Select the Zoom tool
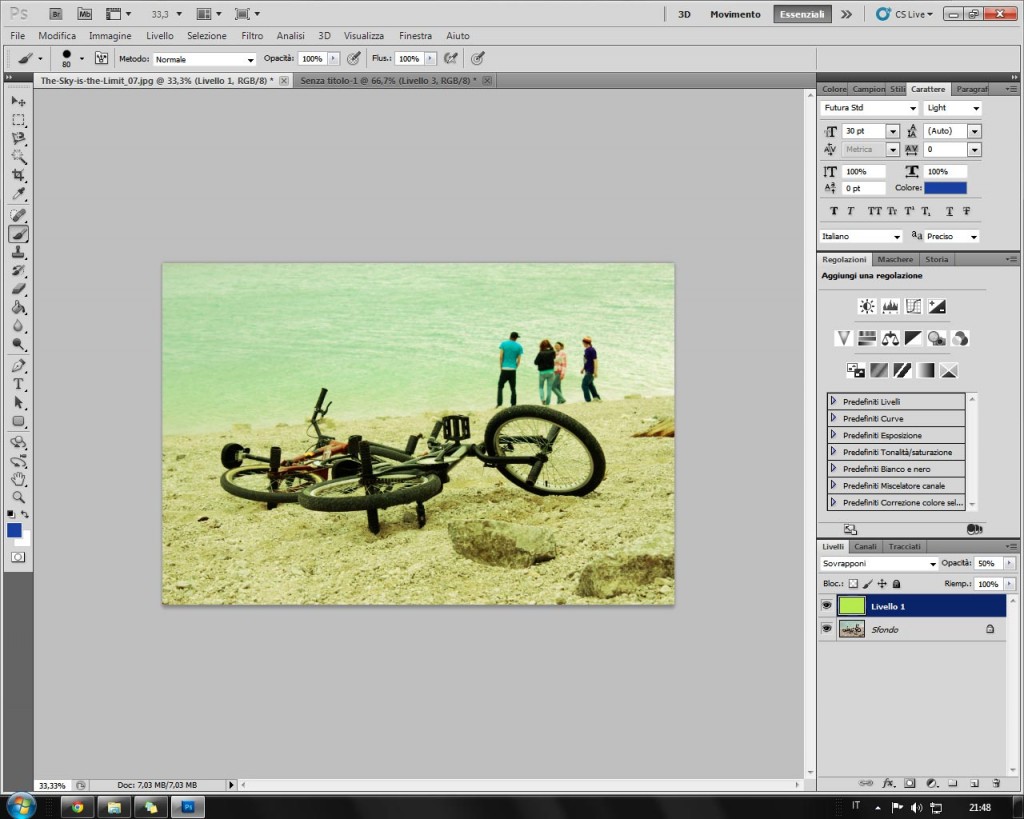The width and height of the screenshot is (1024, 819). (x=18, y=497)
